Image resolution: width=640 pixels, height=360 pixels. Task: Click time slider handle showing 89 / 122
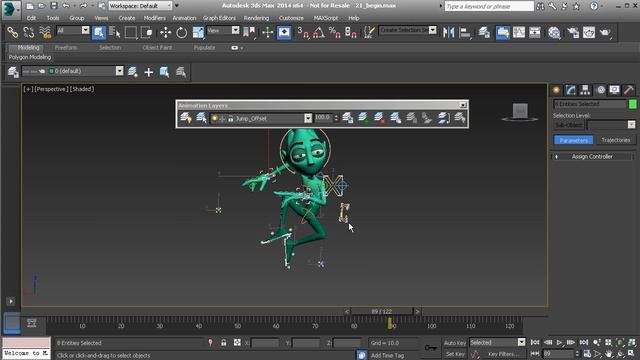click(x=382, y=311)
